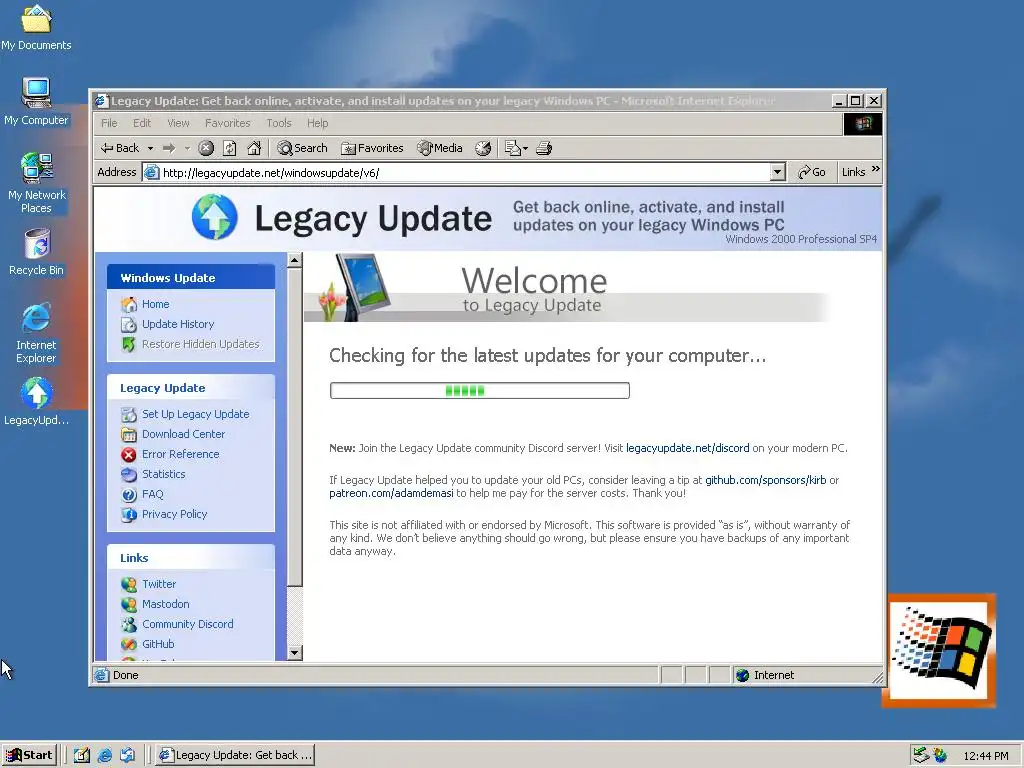Open the History toolbar icon
The image size is (1024, 768).
click(483, 148)
